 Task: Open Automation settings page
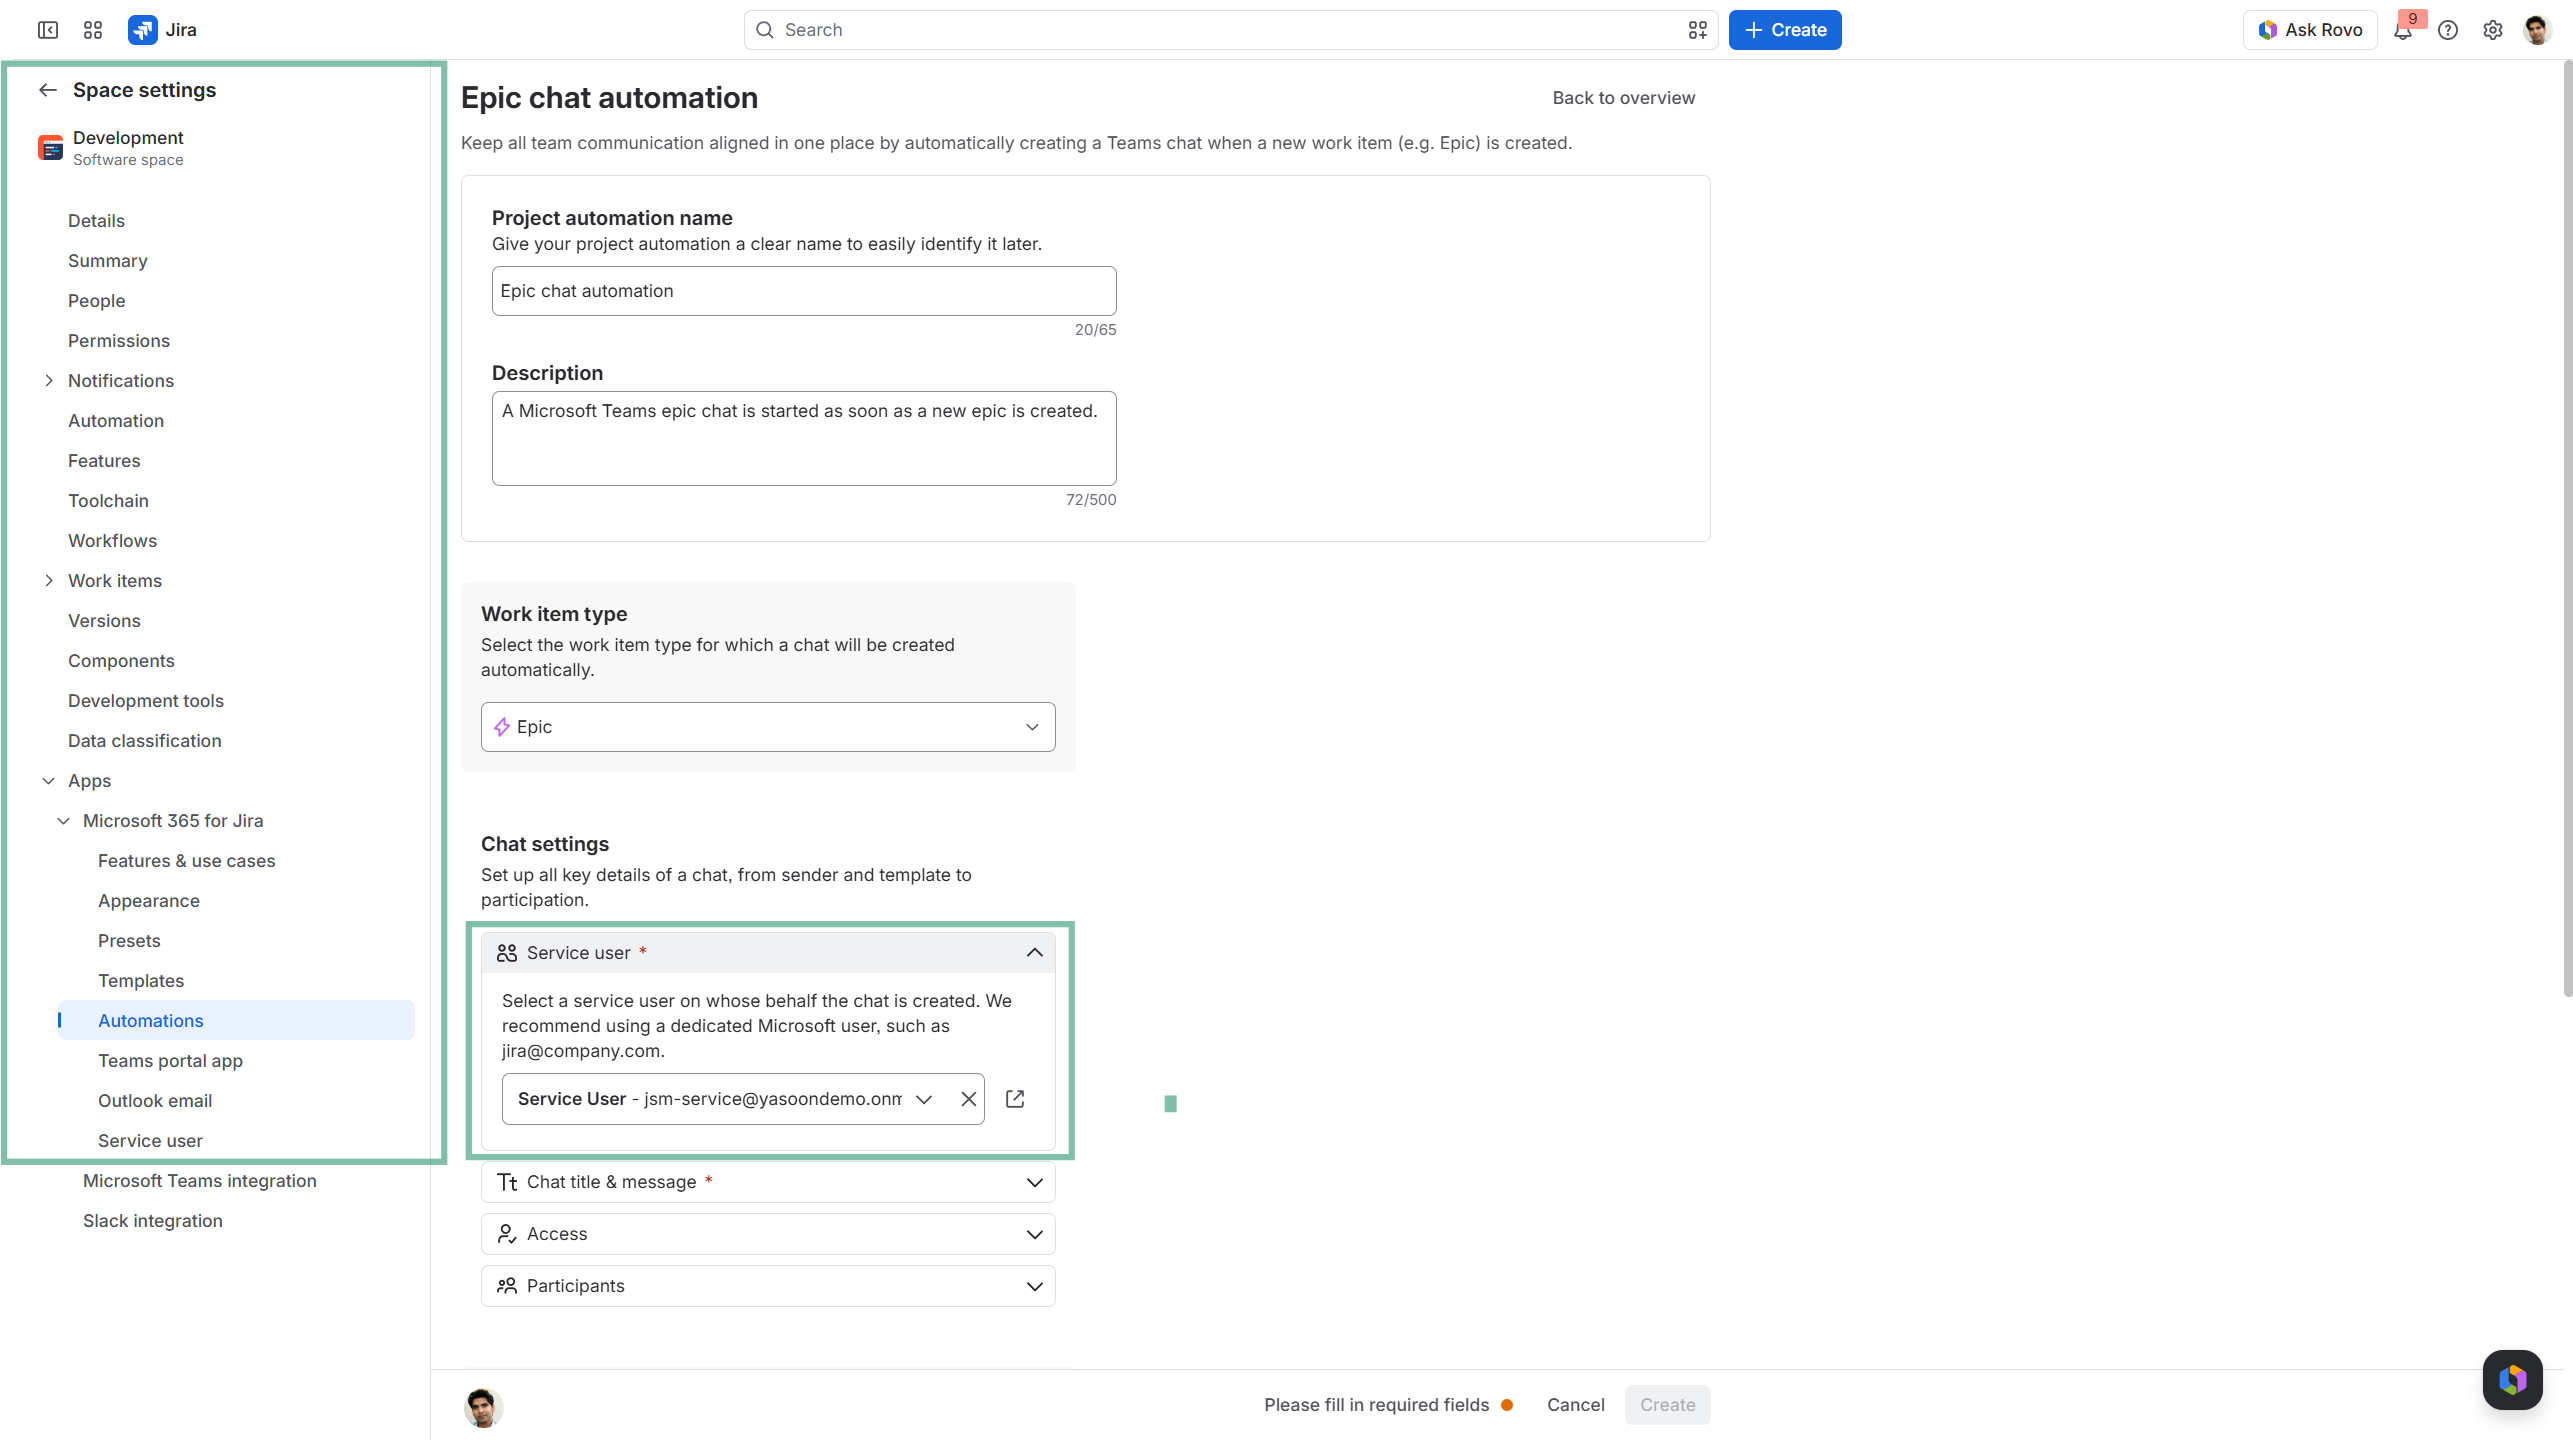116,421
